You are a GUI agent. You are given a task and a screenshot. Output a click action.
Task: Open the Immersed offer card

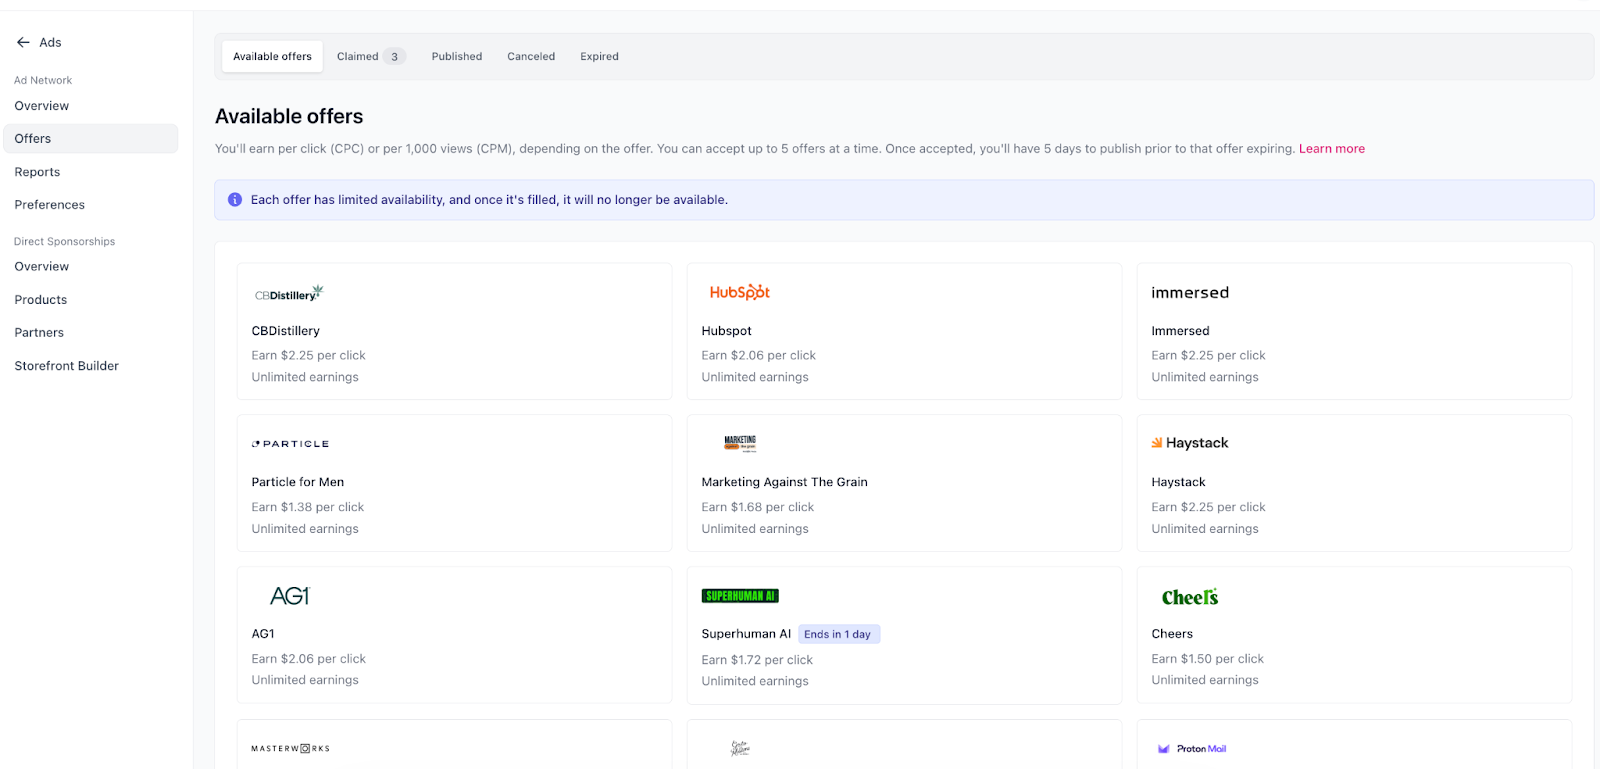(1353, 331)
